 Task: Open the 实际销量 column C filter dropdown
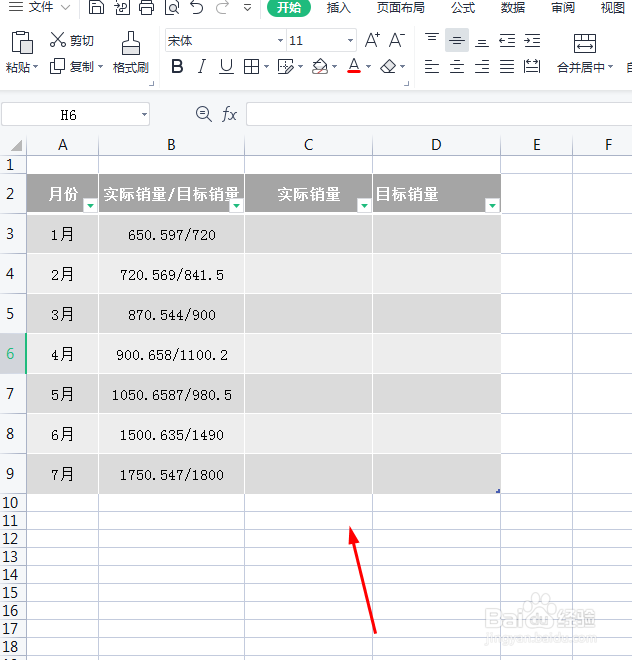tap(364, 205)
